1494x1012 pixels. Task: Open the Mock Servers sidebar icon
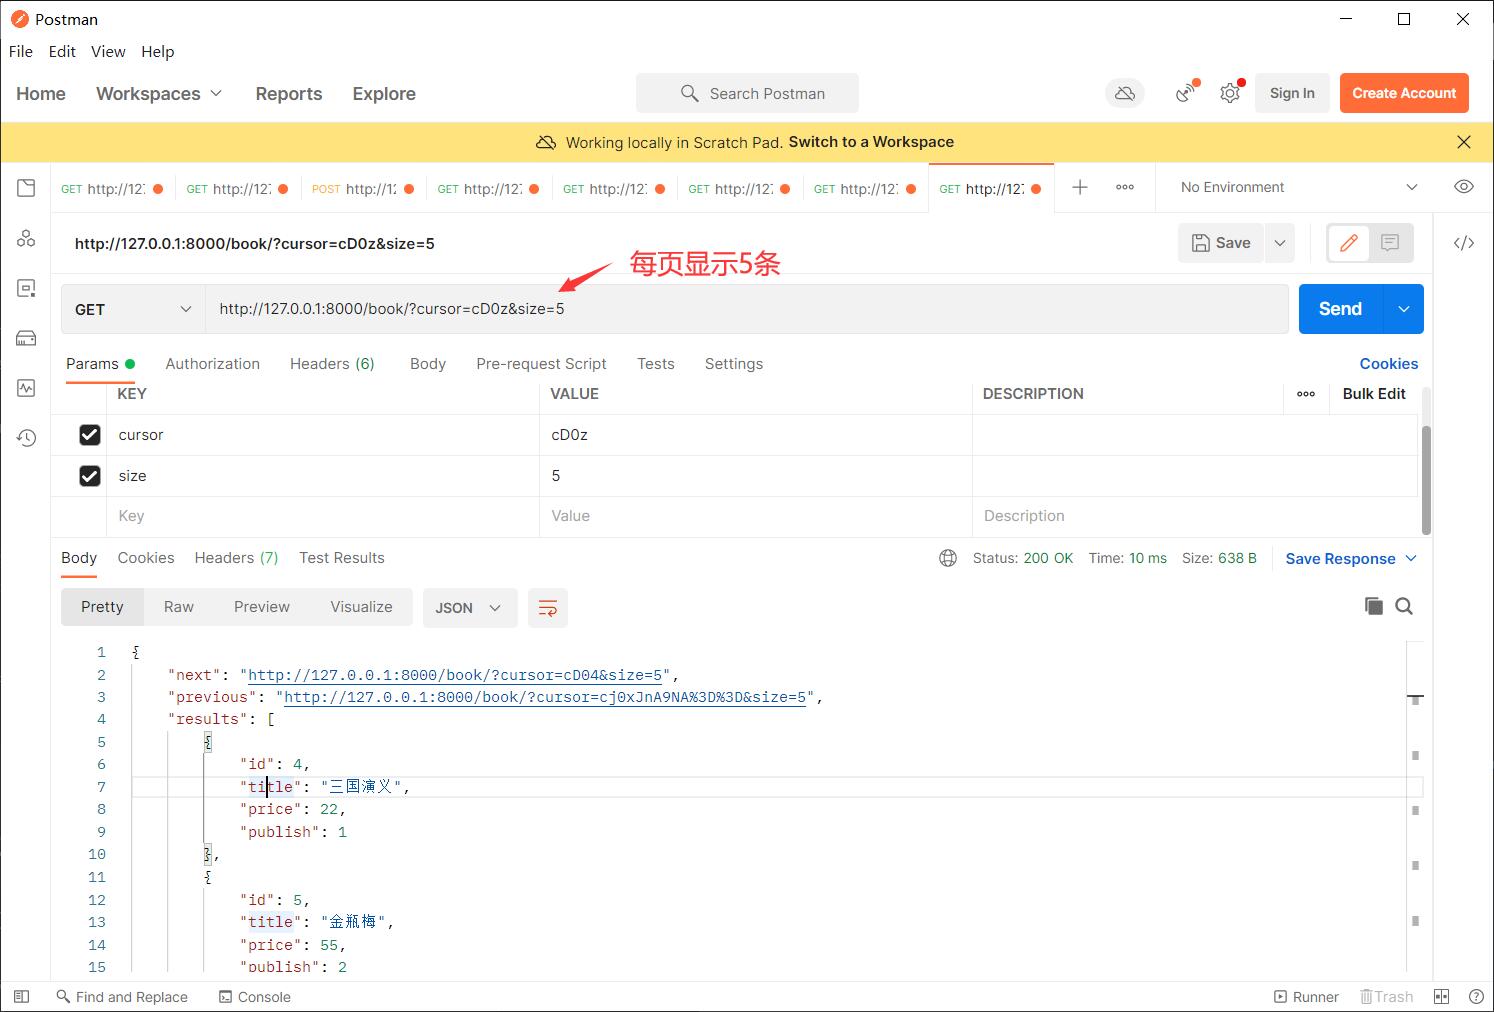(26, 338)
